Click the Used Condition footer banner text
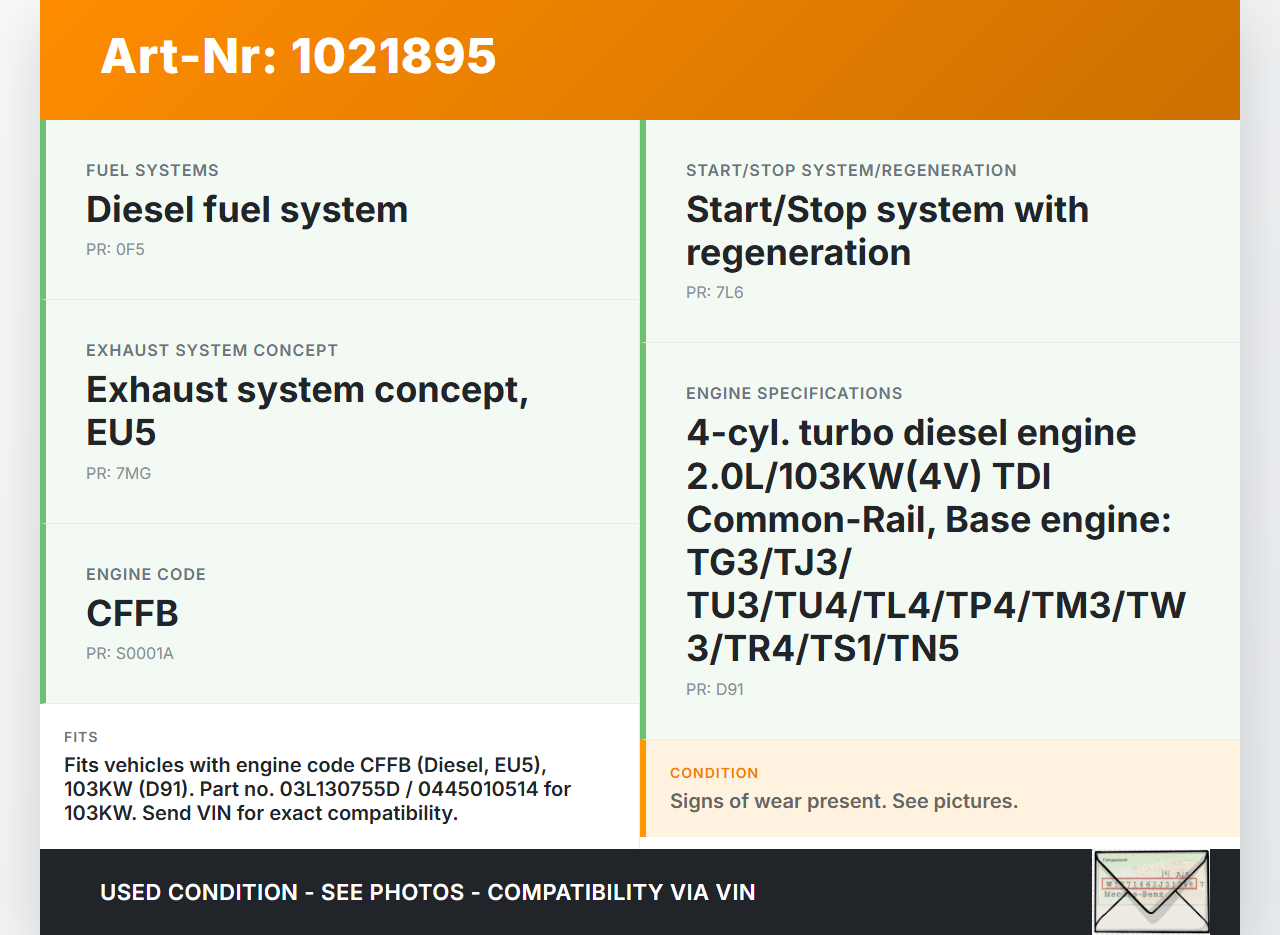This screenshot has width=1280, height=935. (427, 892)
